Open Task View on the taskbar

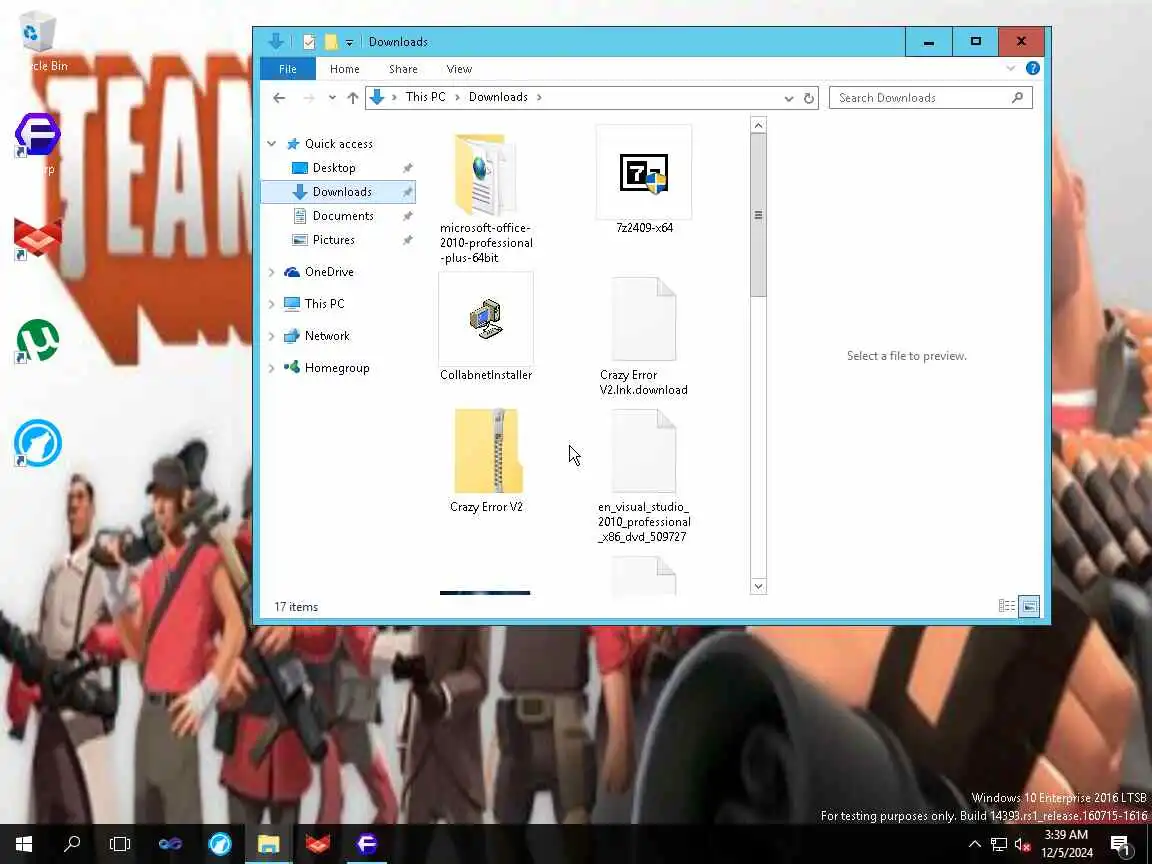click(x=120, y=843)
